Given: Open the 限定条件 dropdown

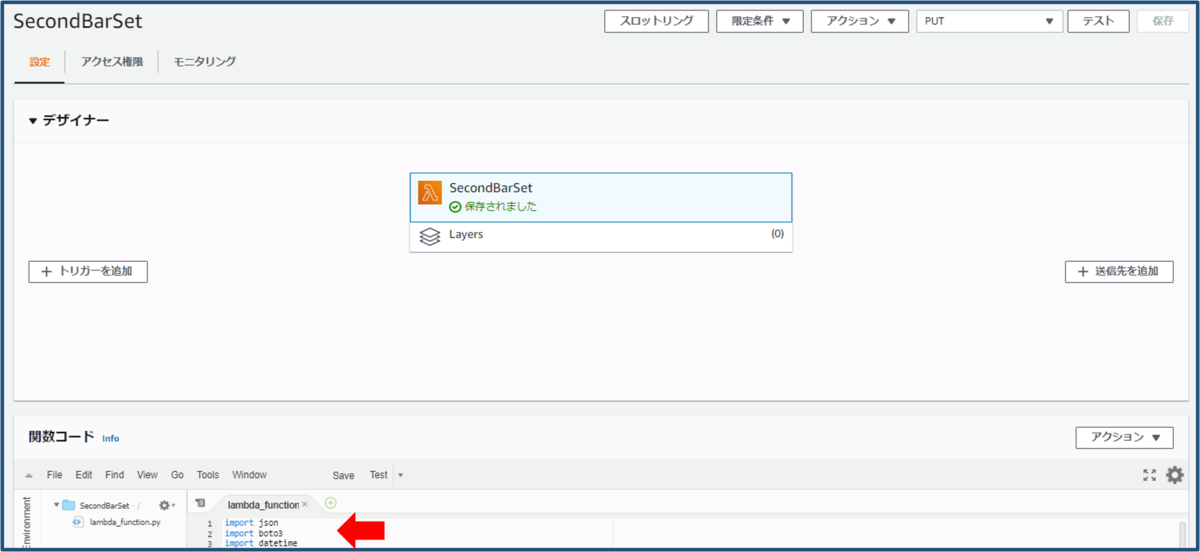Looking at the screenshot, I should [x=760, y=21].
